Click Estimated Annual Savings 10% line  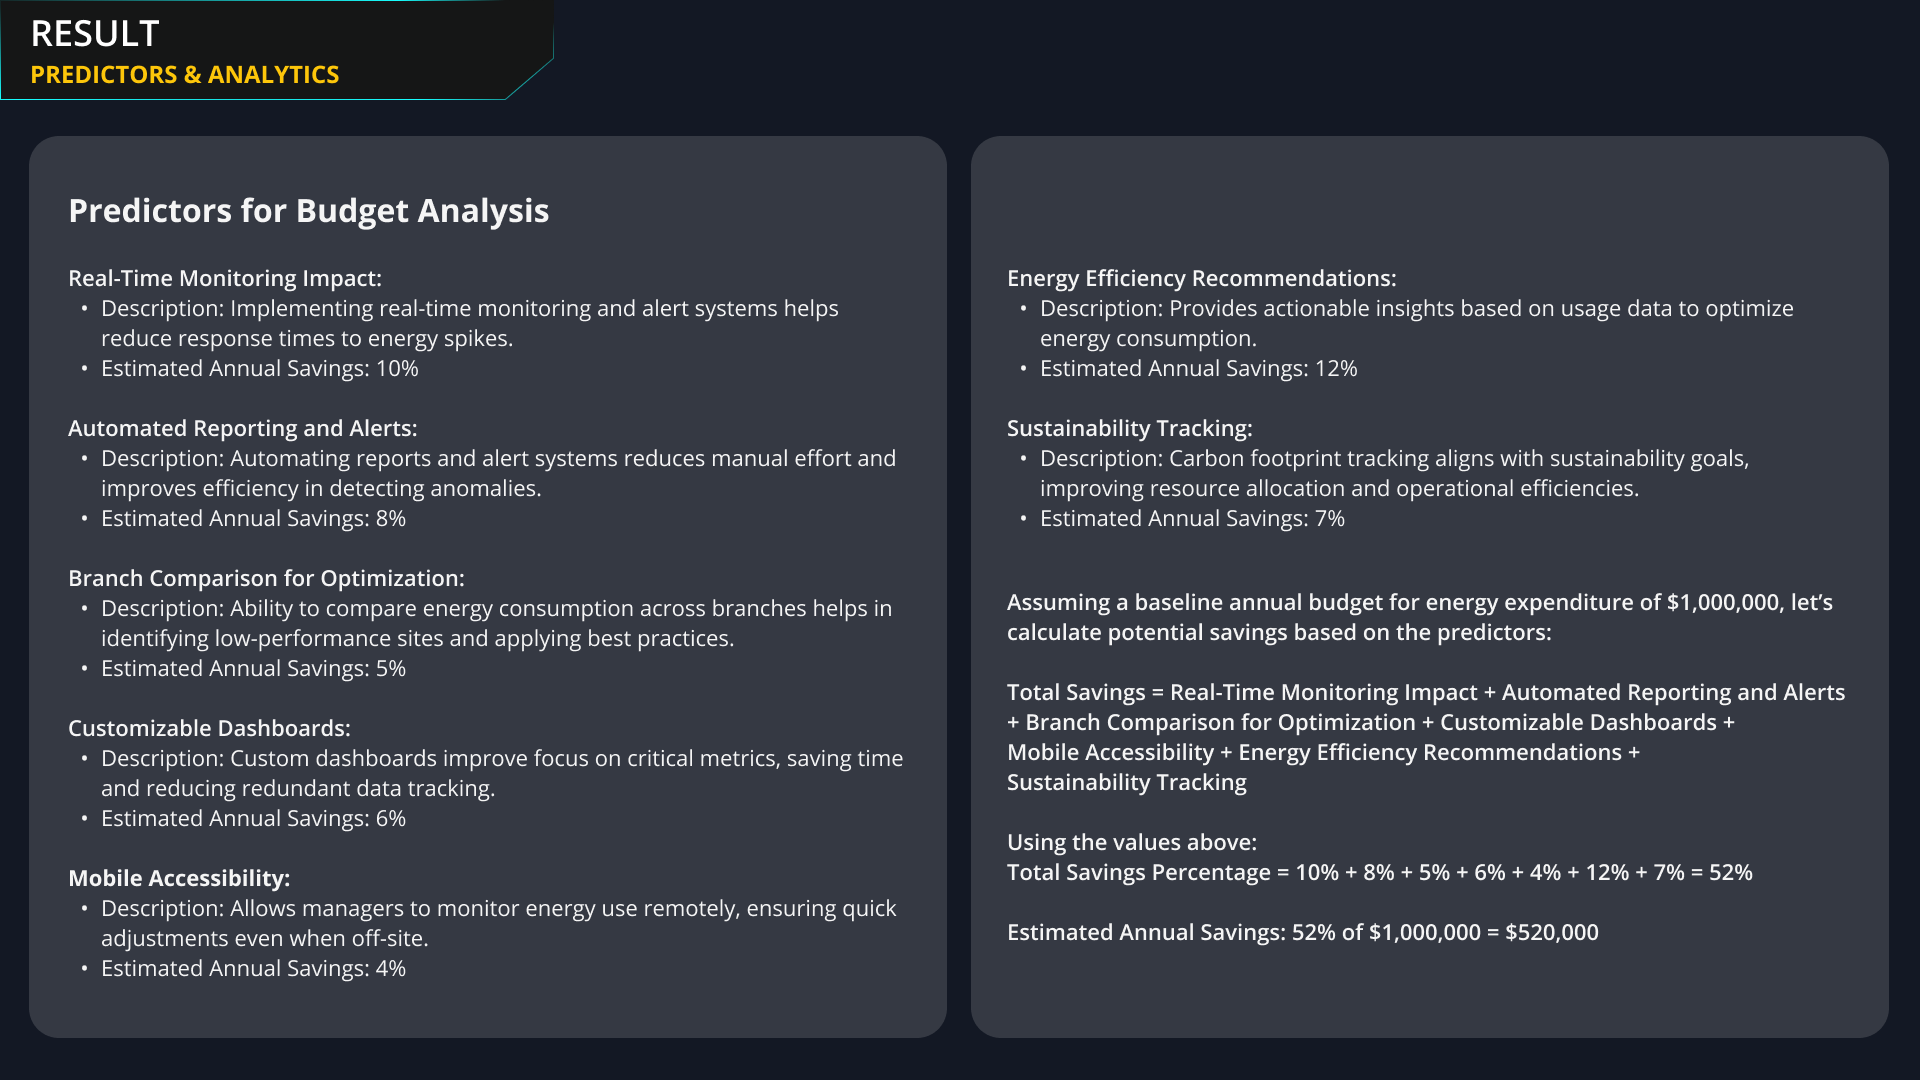point(259,368)
